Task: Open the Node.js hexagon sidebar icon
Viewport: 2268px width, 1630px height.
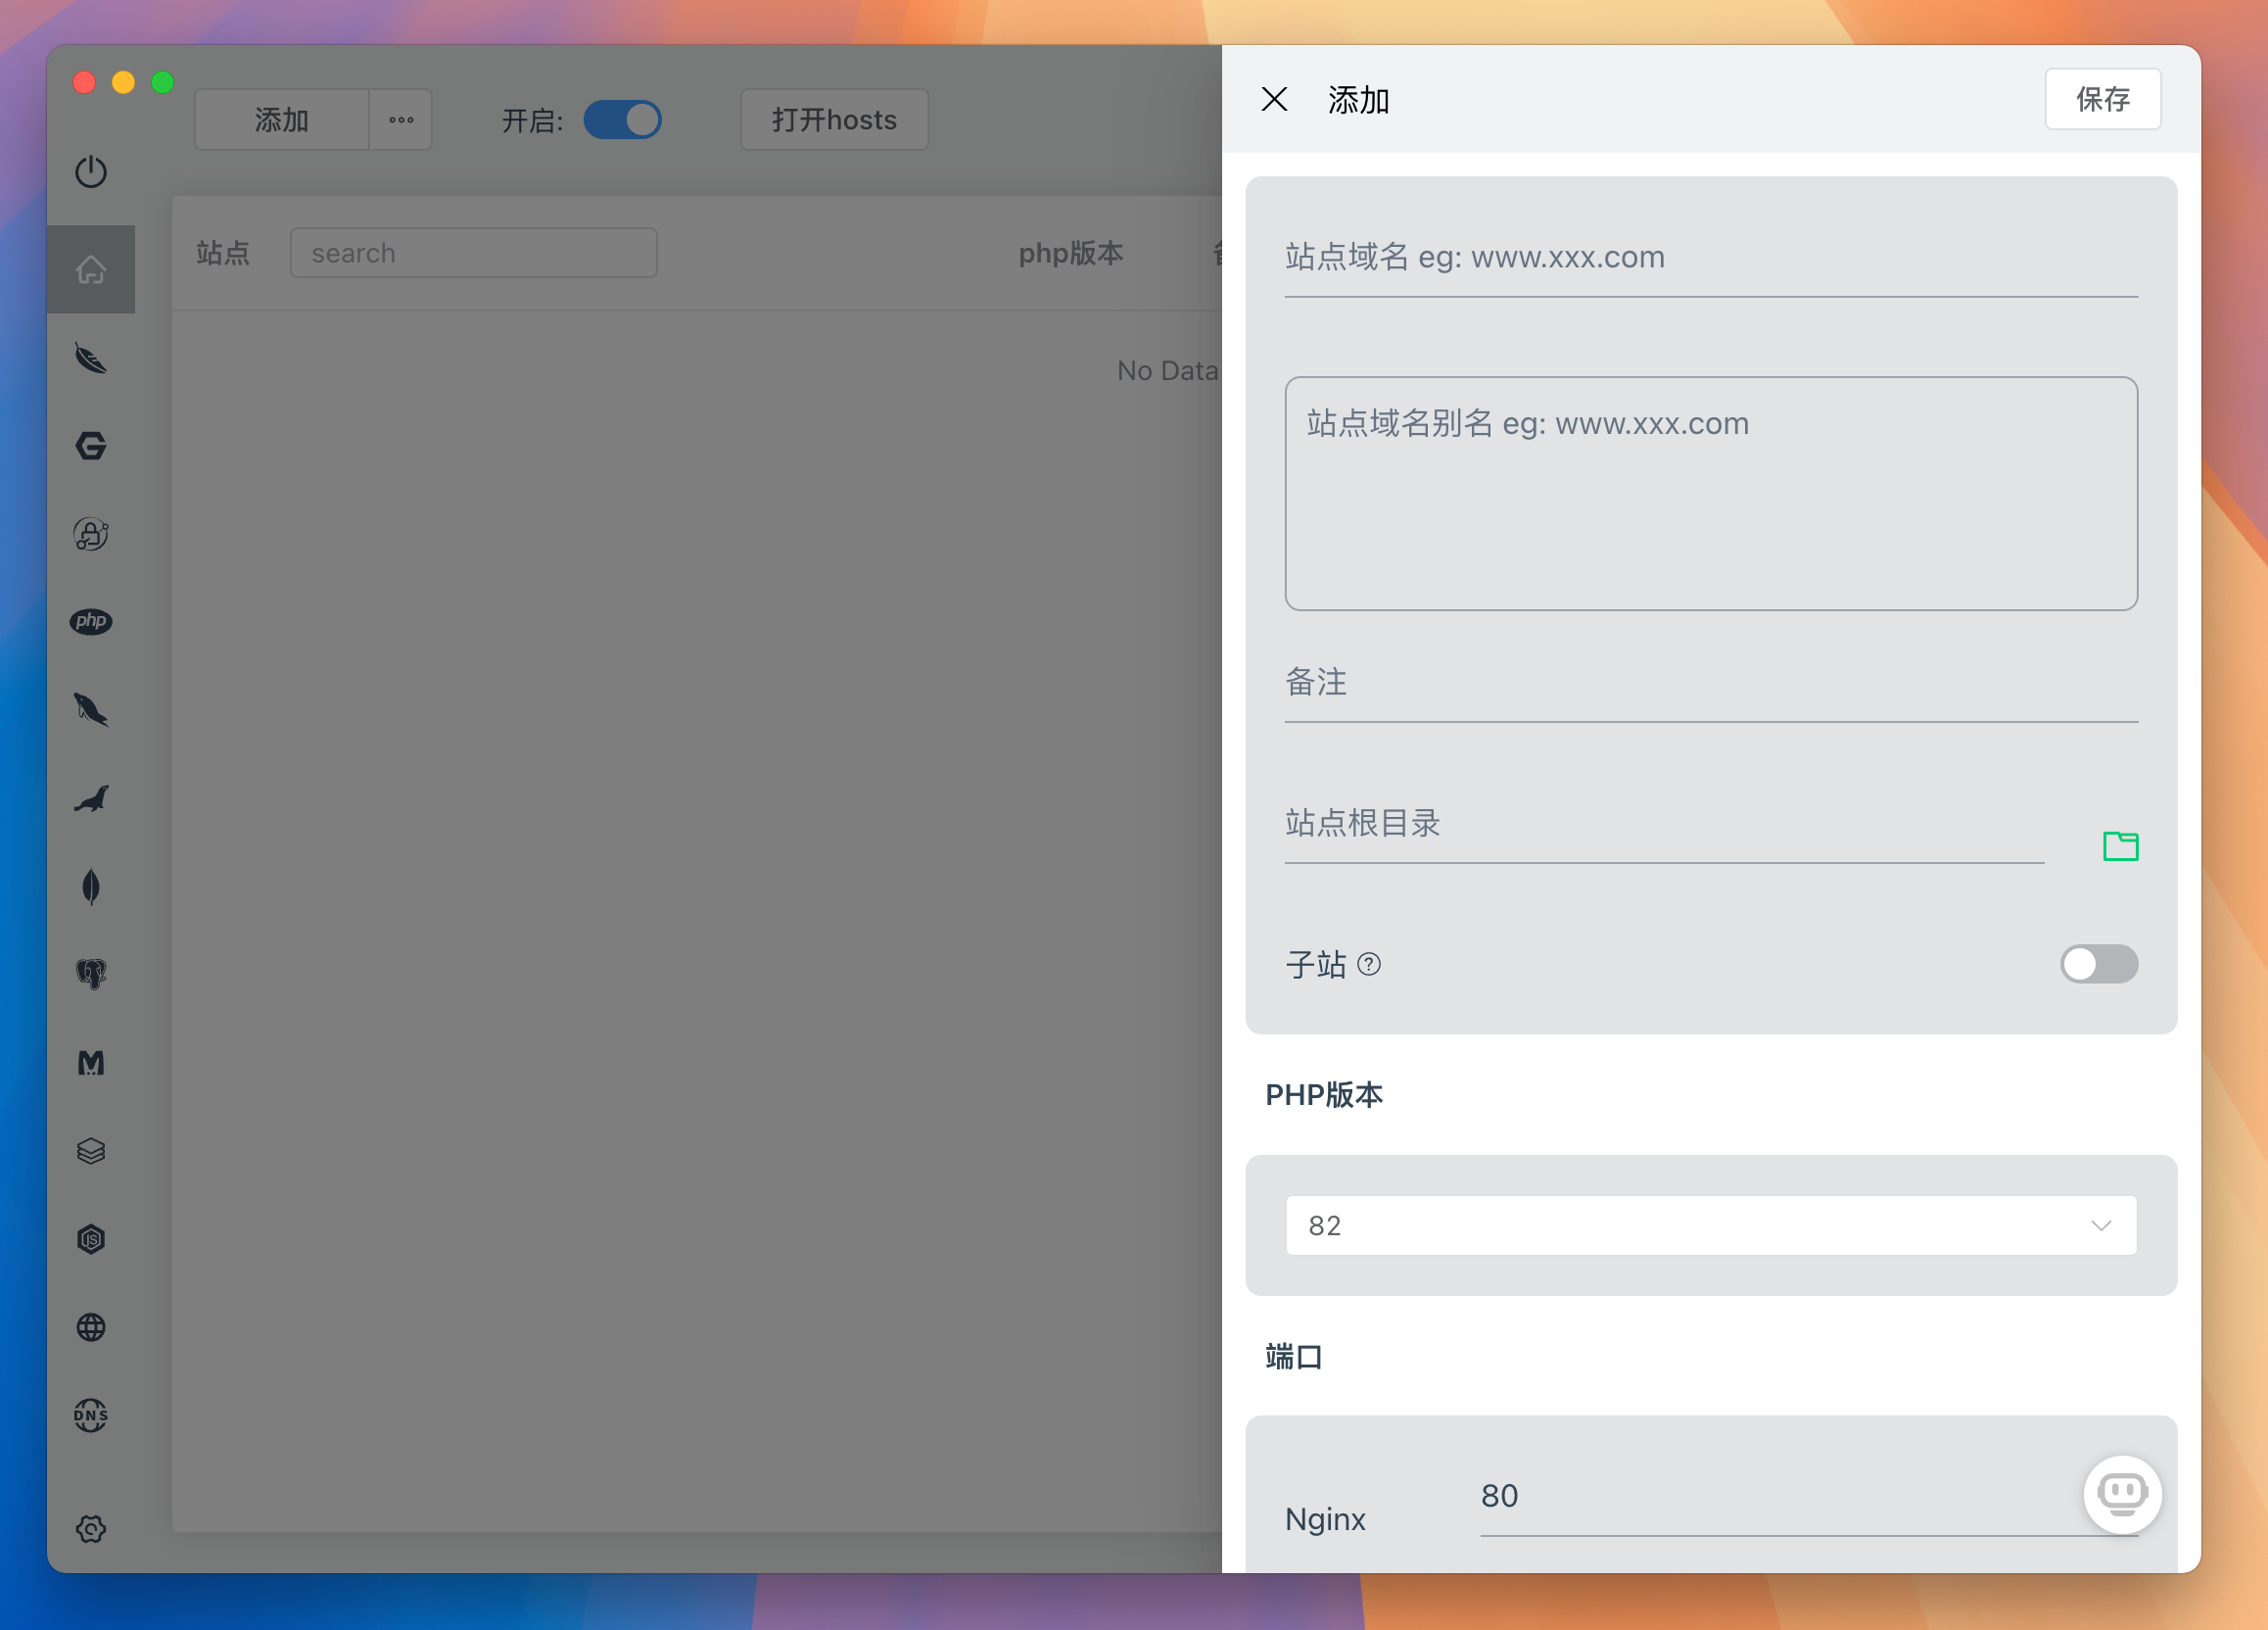Action: [91, 1240]
